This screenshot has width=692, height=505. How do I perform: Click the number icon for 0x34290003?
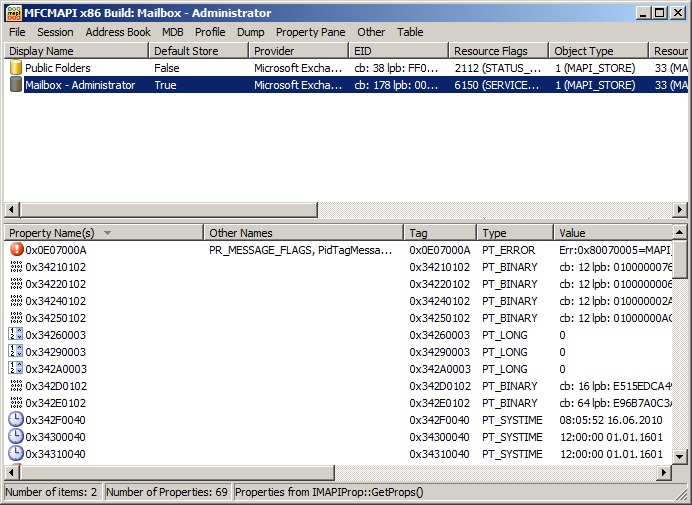click(x=16, y=352)
